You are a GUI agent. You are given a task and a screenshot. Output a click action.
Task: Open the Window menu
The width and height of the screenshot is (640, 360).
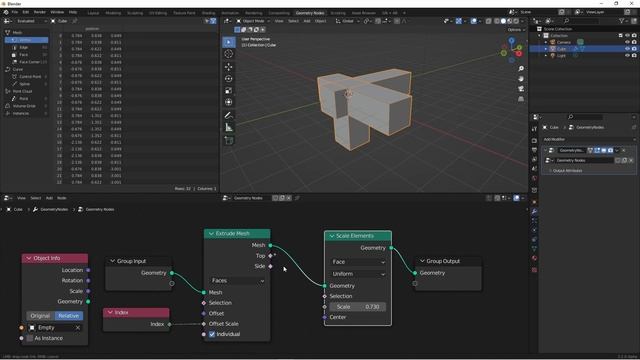(x=57, y=12)
